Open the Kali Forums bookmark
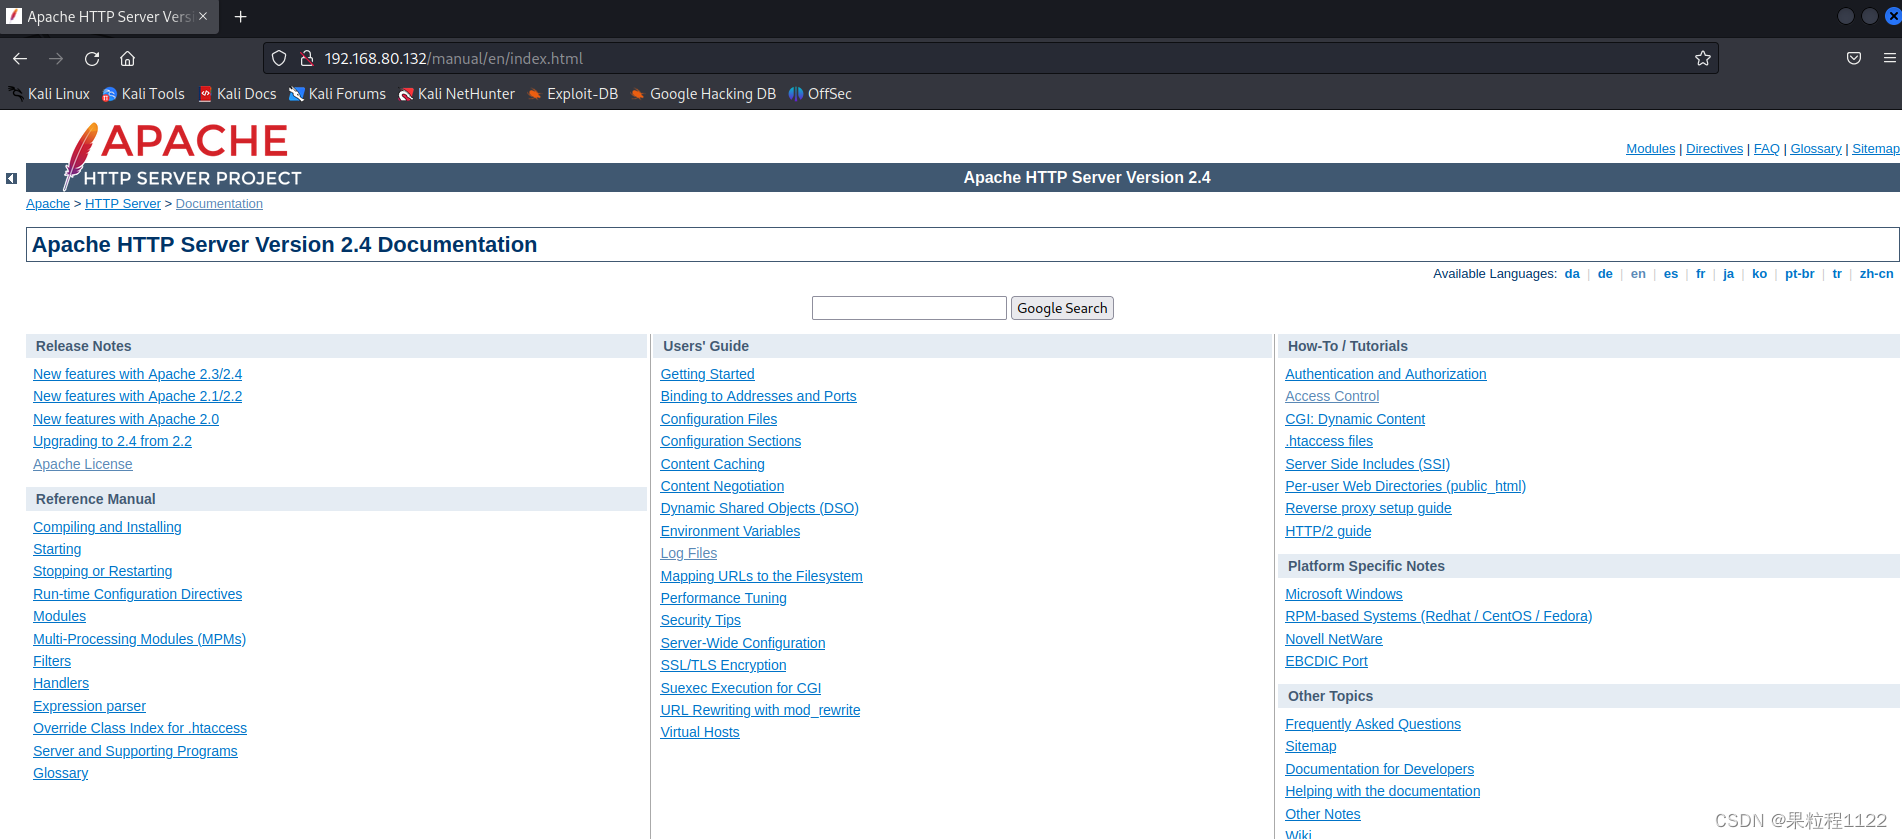Viewport: 1902px width, 839px height. click(337, 94)
